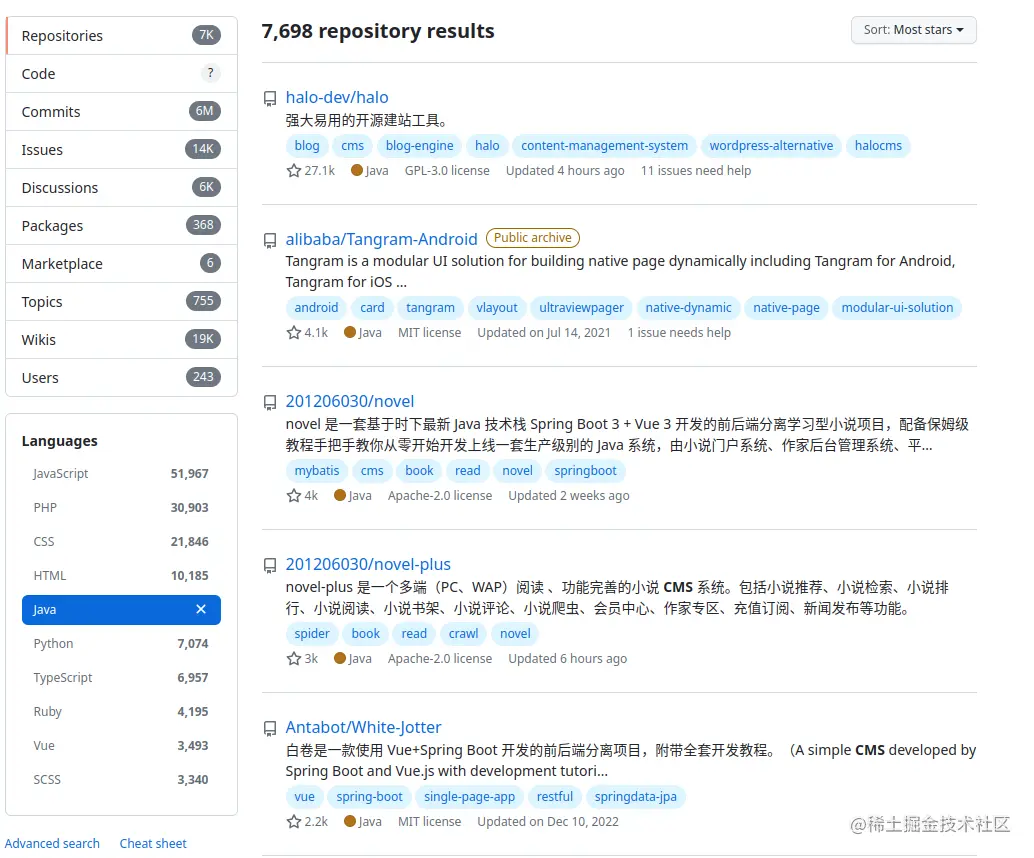Image resolution: width=1034 pixels, height=858 pixels.
Task: Select Repositories results tab
Action: [x=121, y=36]
